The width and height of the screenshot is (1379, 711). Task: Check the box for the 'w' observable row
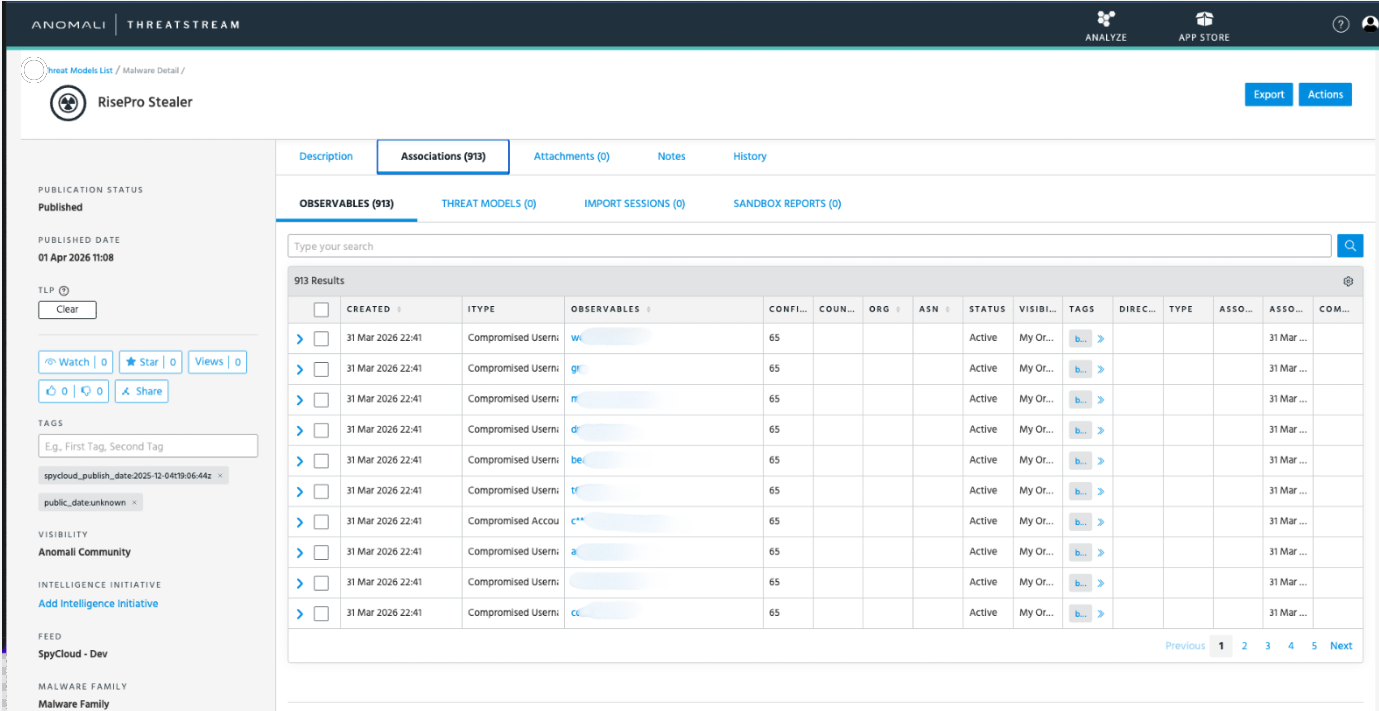[321, 339]
